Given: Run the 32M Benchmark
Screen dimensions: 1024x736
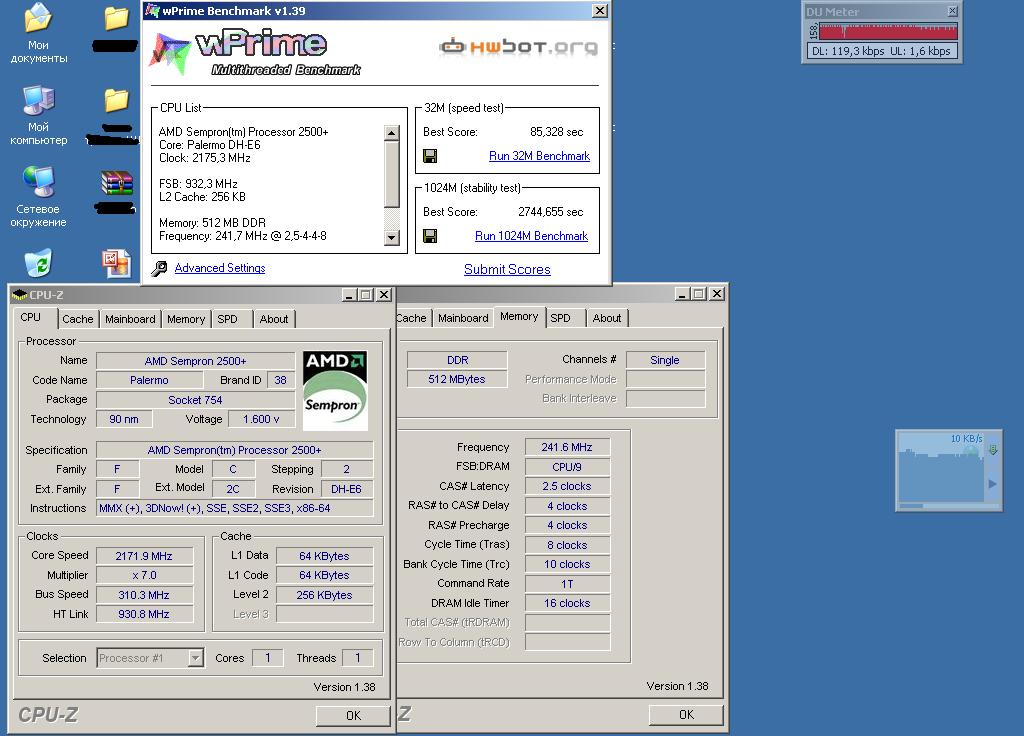Looking at the screenshot, I should click(539, 156).
